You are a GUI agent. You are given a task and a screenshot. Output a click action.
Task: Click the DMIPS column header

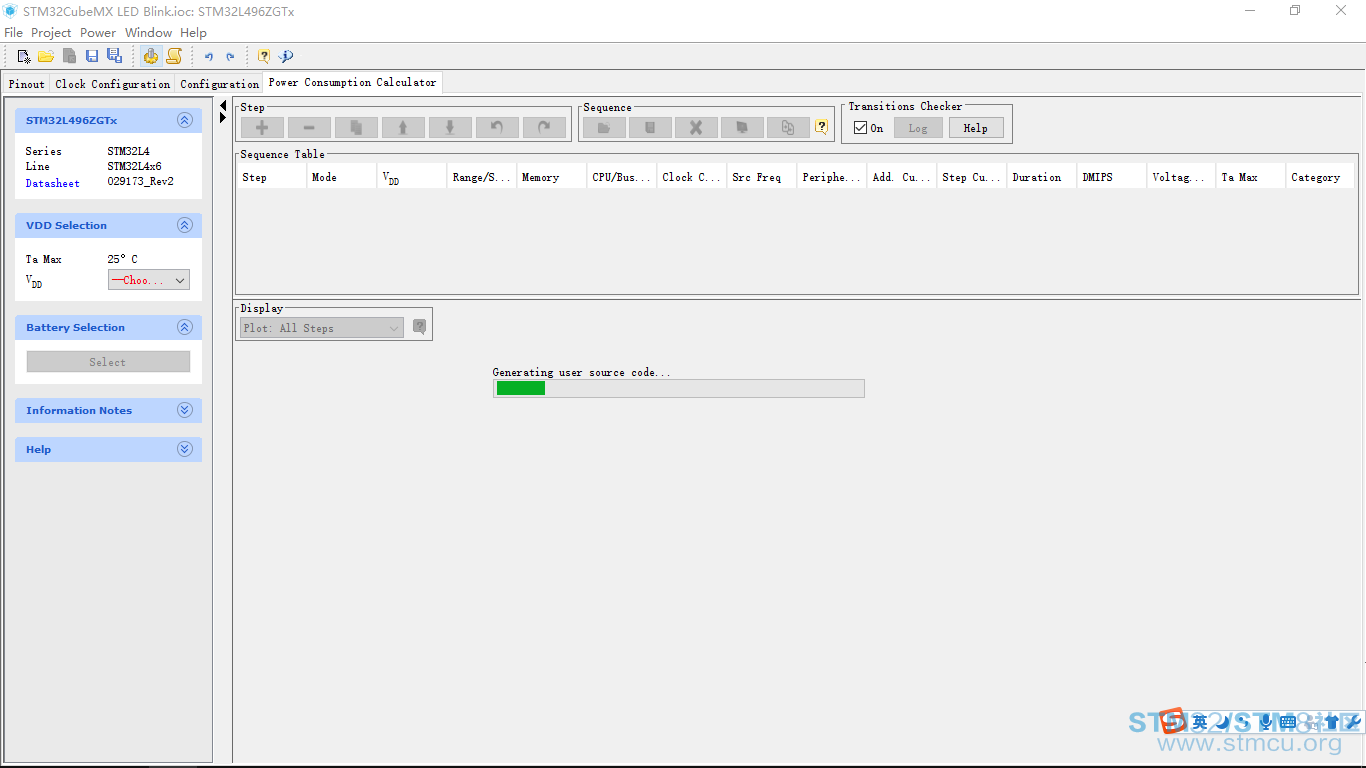pyautogui.click(x=1112, y=177)
